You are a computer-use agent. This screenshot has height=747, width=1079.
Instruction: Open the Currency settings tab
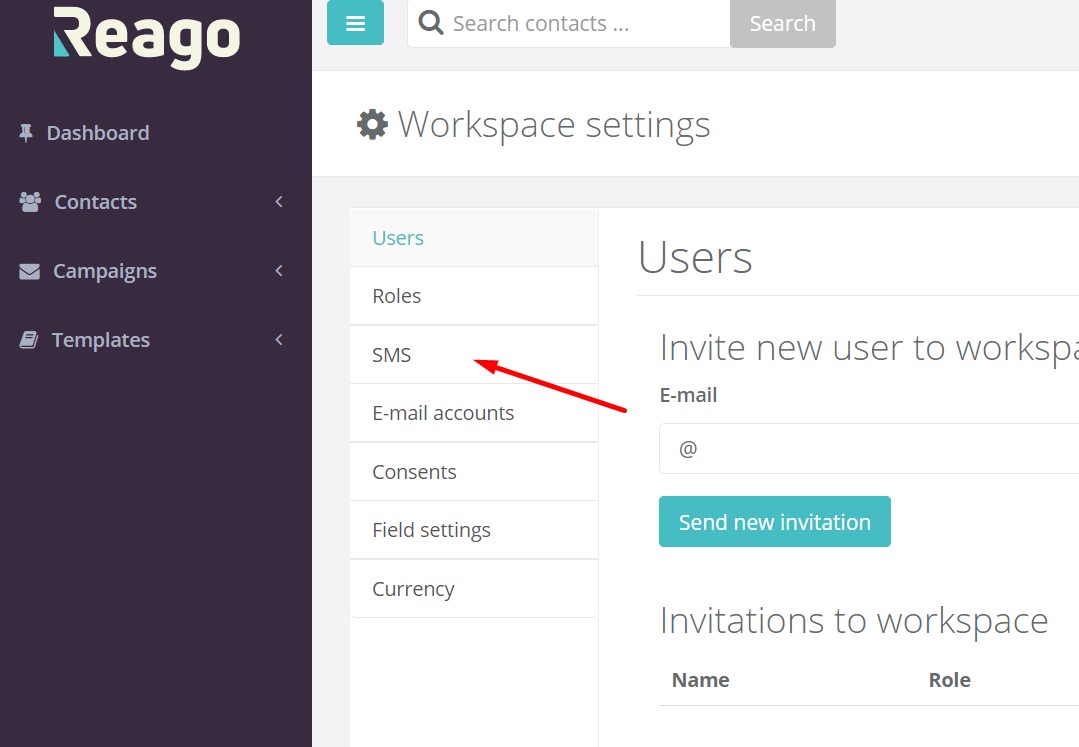pos(474,588)
